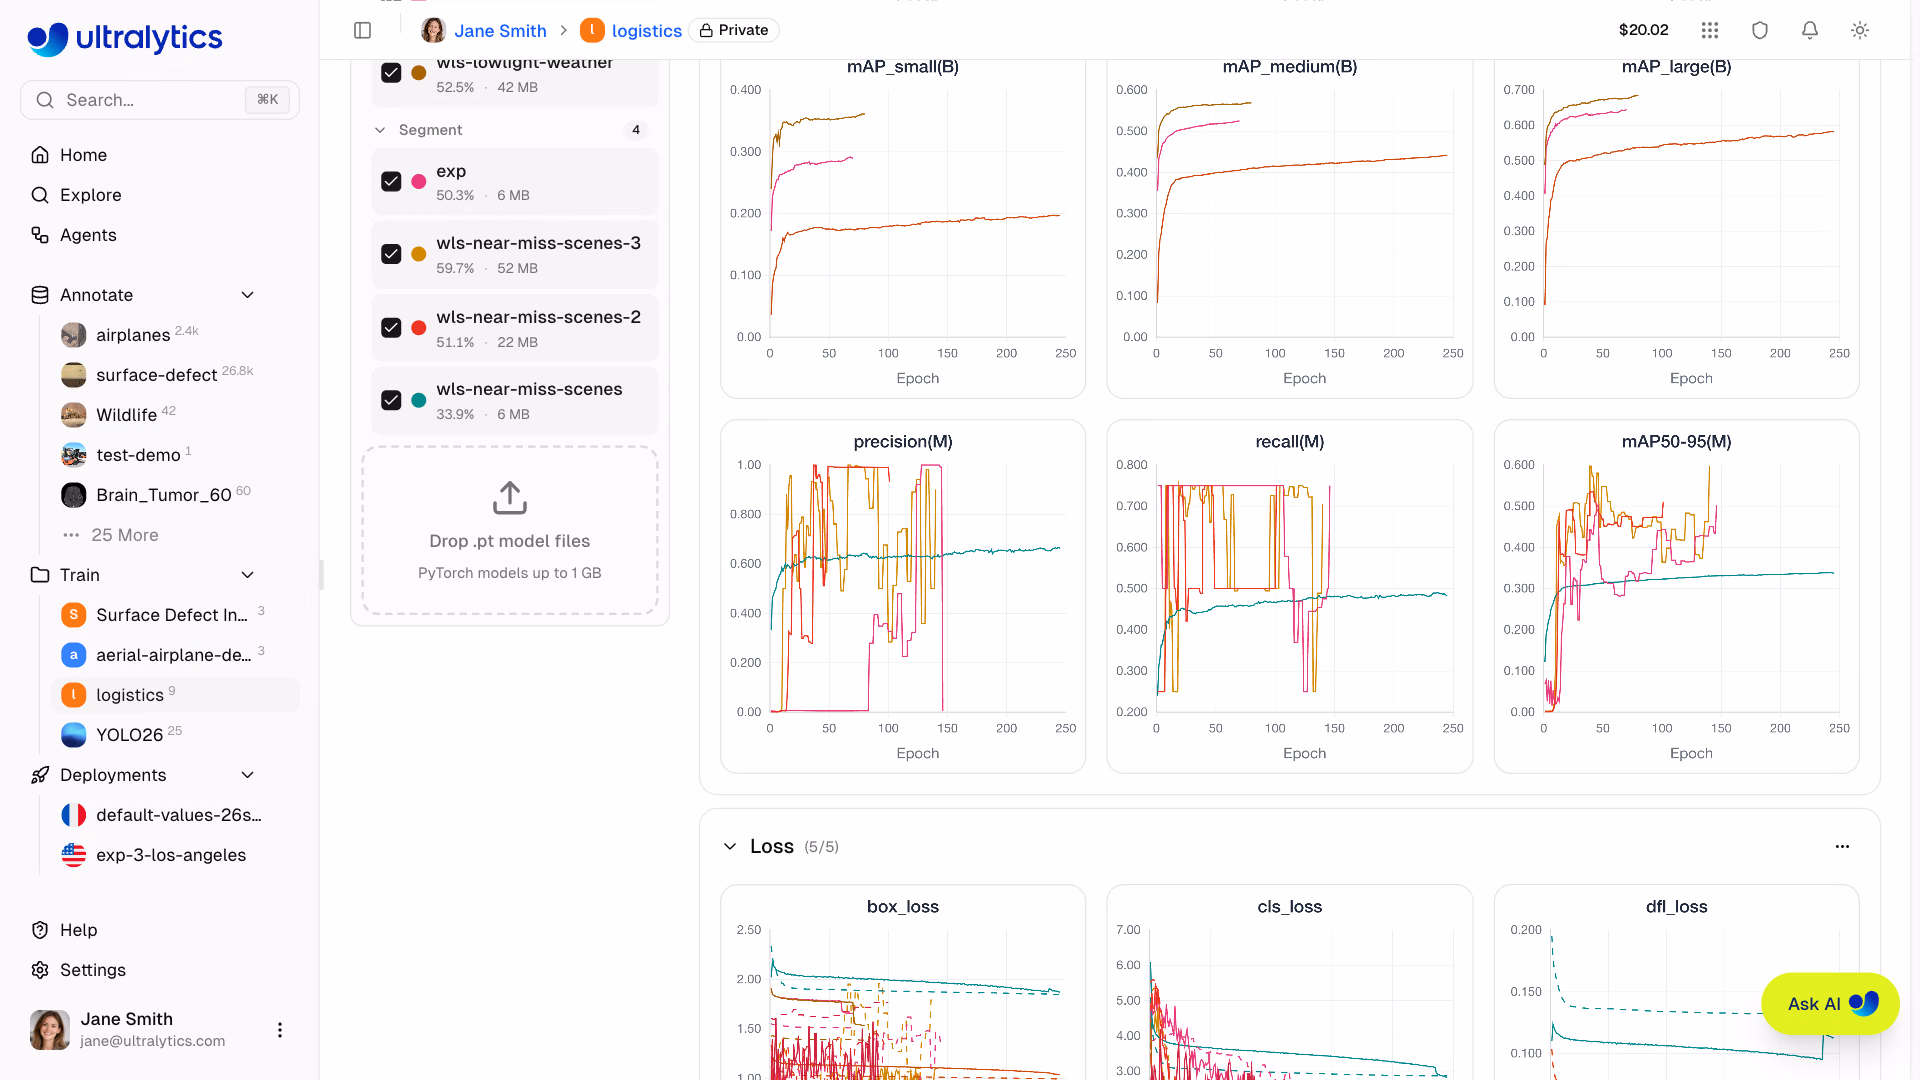Click the mAP50-95(M) chart title
This screenshot has width=1920, height=1080.
coord(1676,441)
